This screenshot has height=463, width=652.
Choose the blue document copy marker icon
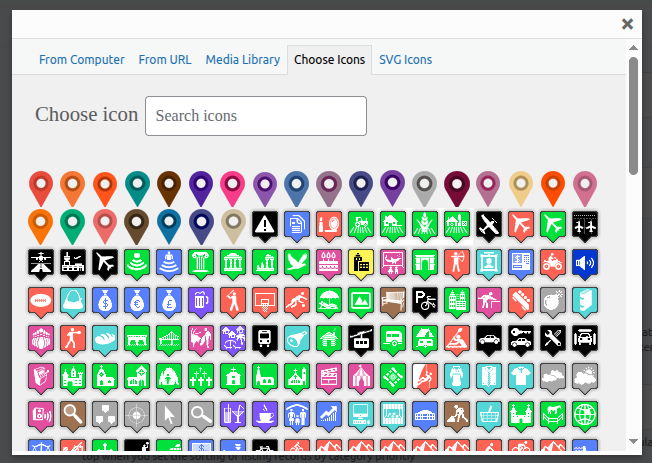pos(296,227)
